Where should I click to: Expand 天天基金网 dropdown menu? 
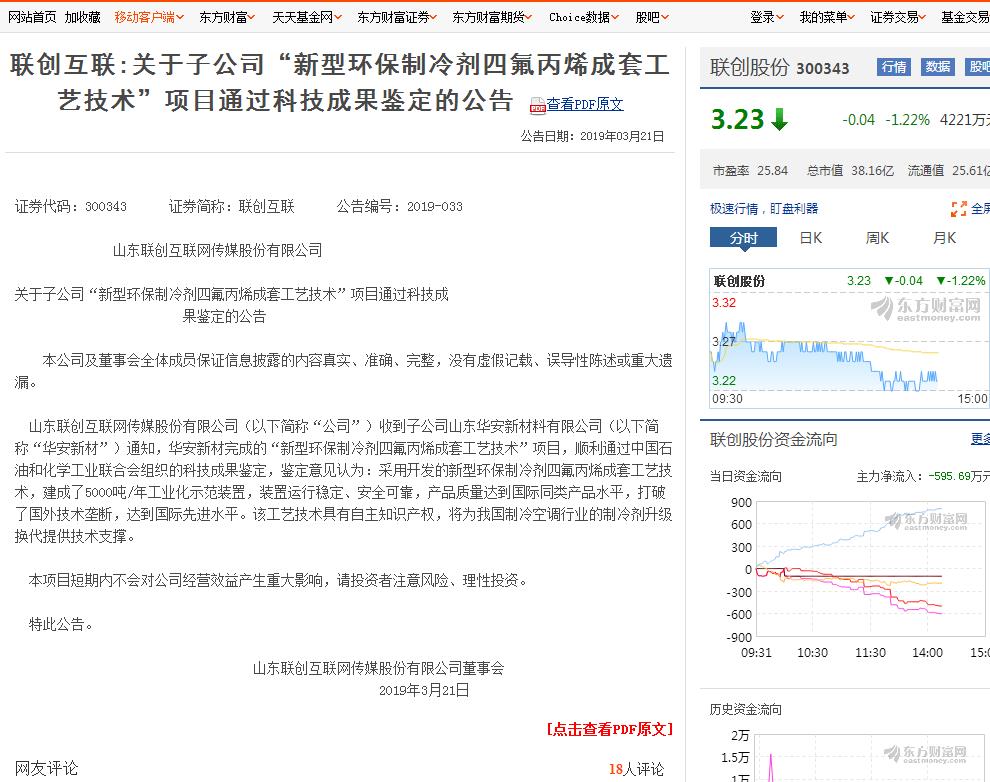click(307, 17)
